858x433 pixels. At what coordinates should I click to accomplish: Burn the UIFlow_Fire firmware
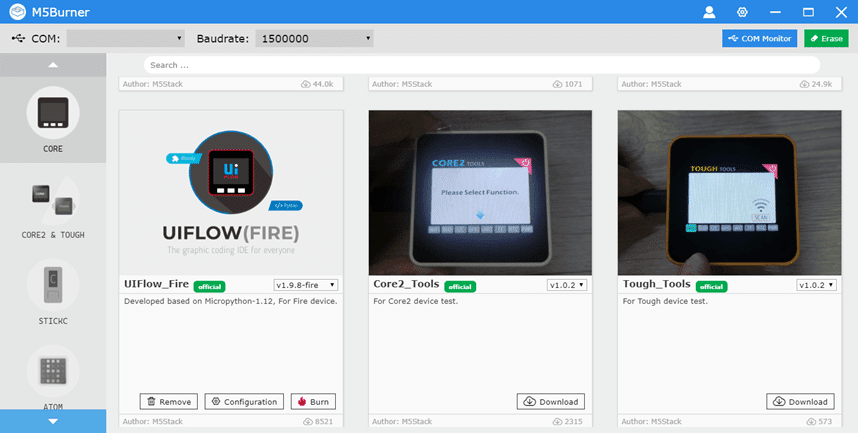click(313, 401)
